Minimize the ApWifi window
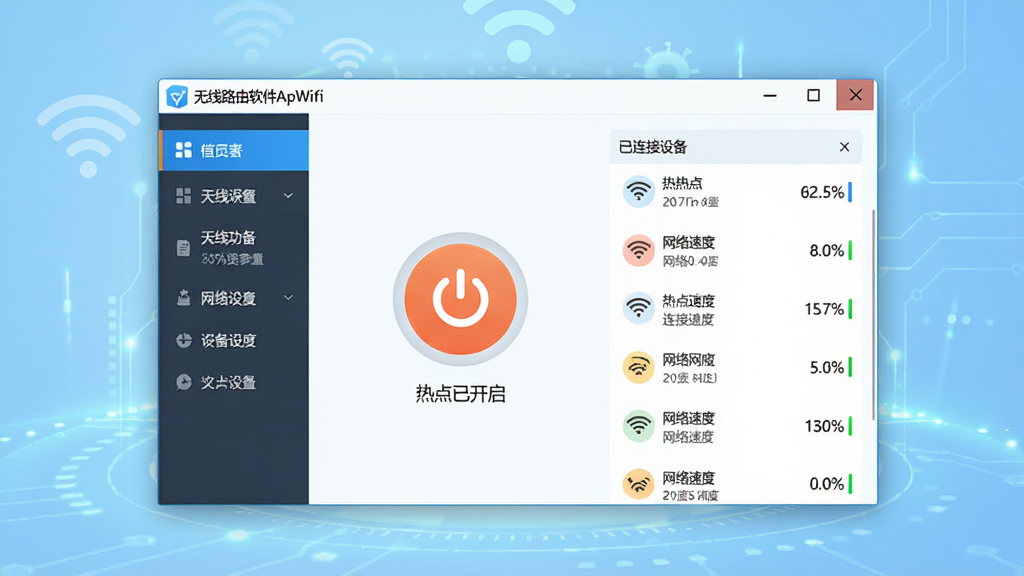Viewport: 1024px width, 576px height. [x=770, y=96]
